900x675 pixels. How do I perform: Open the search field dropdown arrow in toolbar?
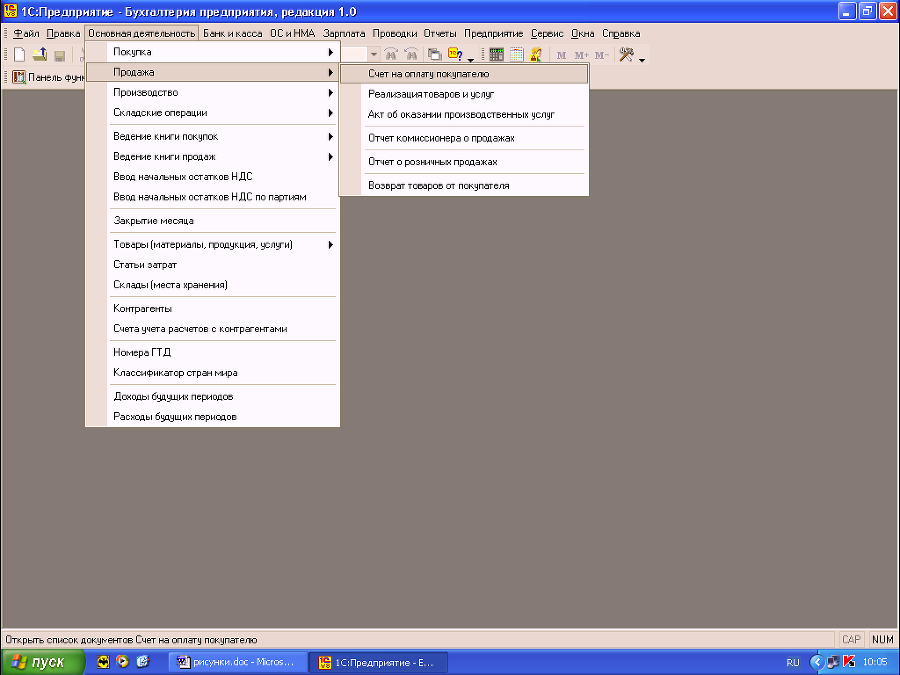click(374, 55)
